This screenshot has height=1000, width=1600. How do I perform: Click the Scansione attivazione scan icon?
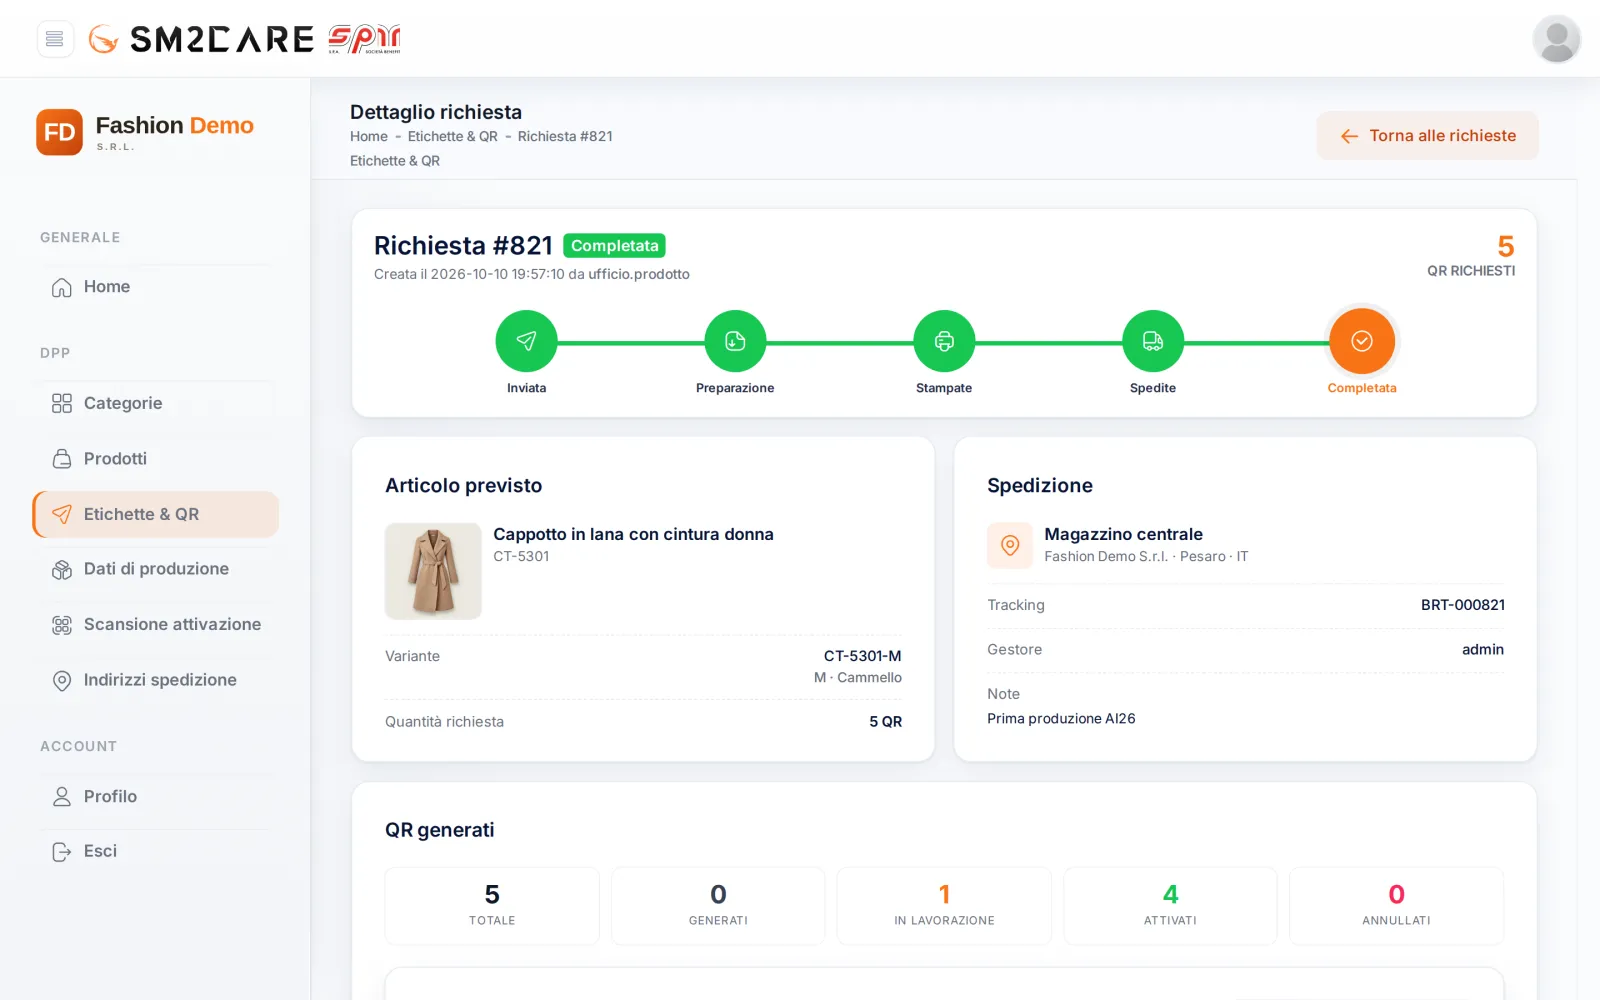[62, 625]
